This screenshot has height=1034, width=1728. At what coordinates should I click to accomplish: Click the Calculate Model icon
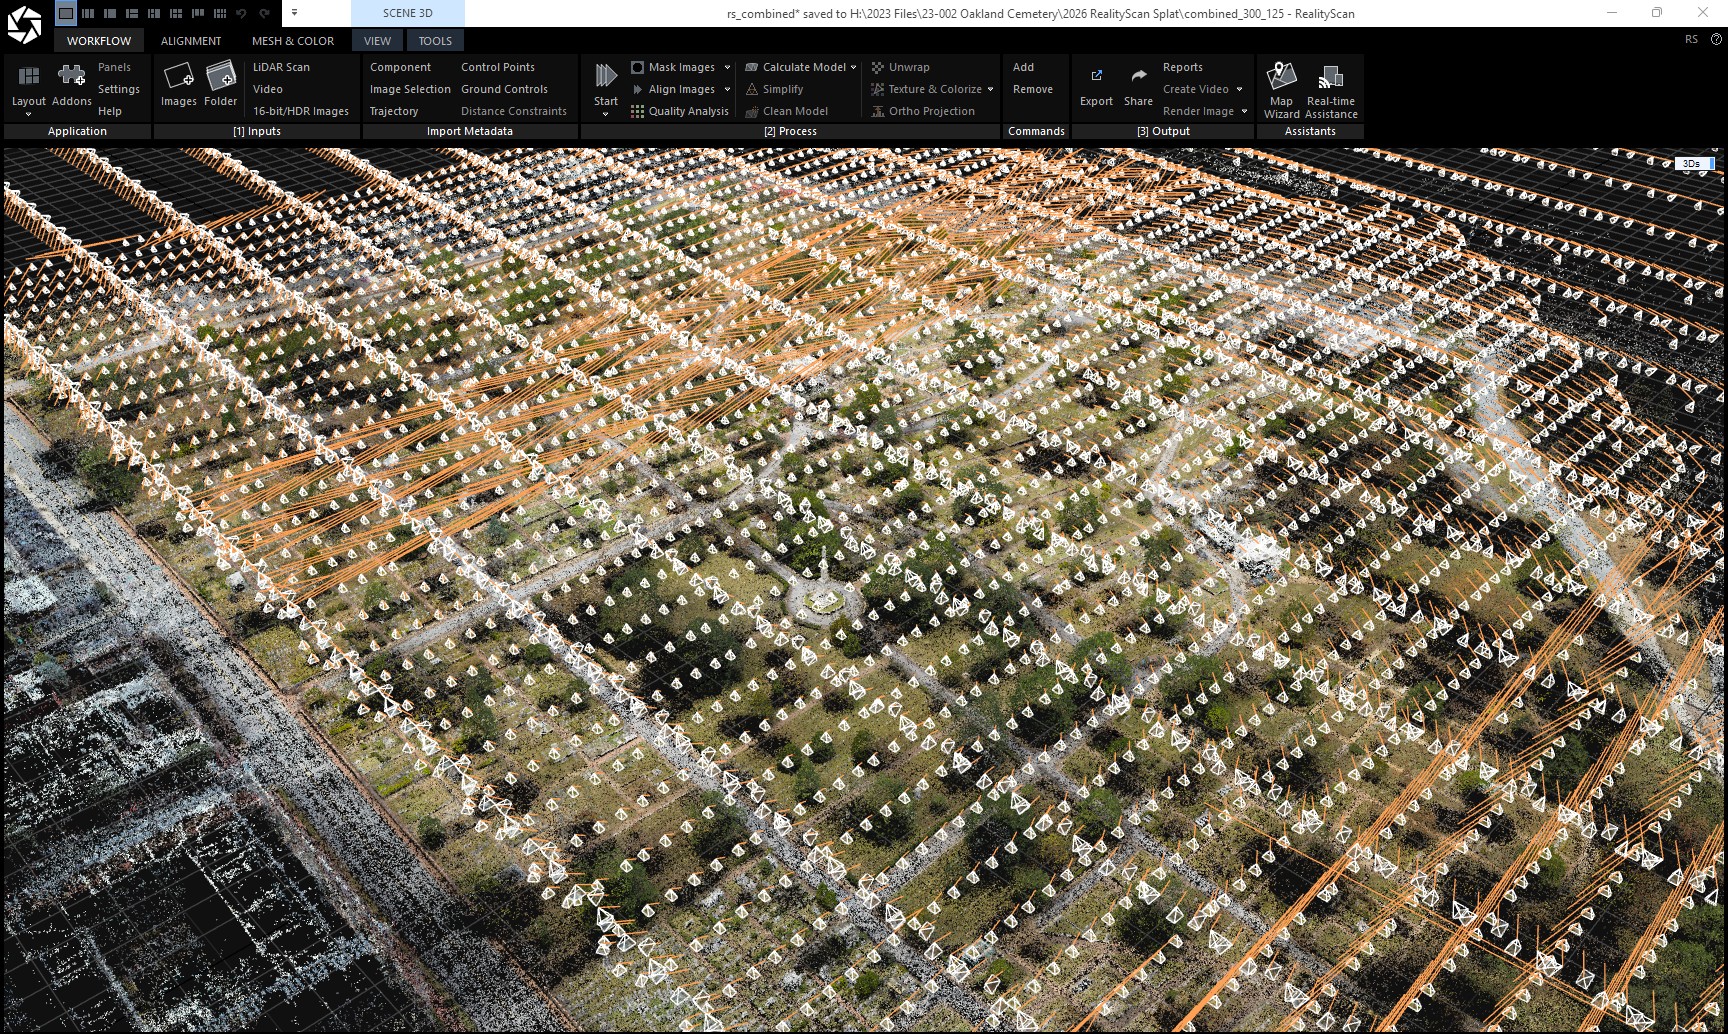pos(752,67)
